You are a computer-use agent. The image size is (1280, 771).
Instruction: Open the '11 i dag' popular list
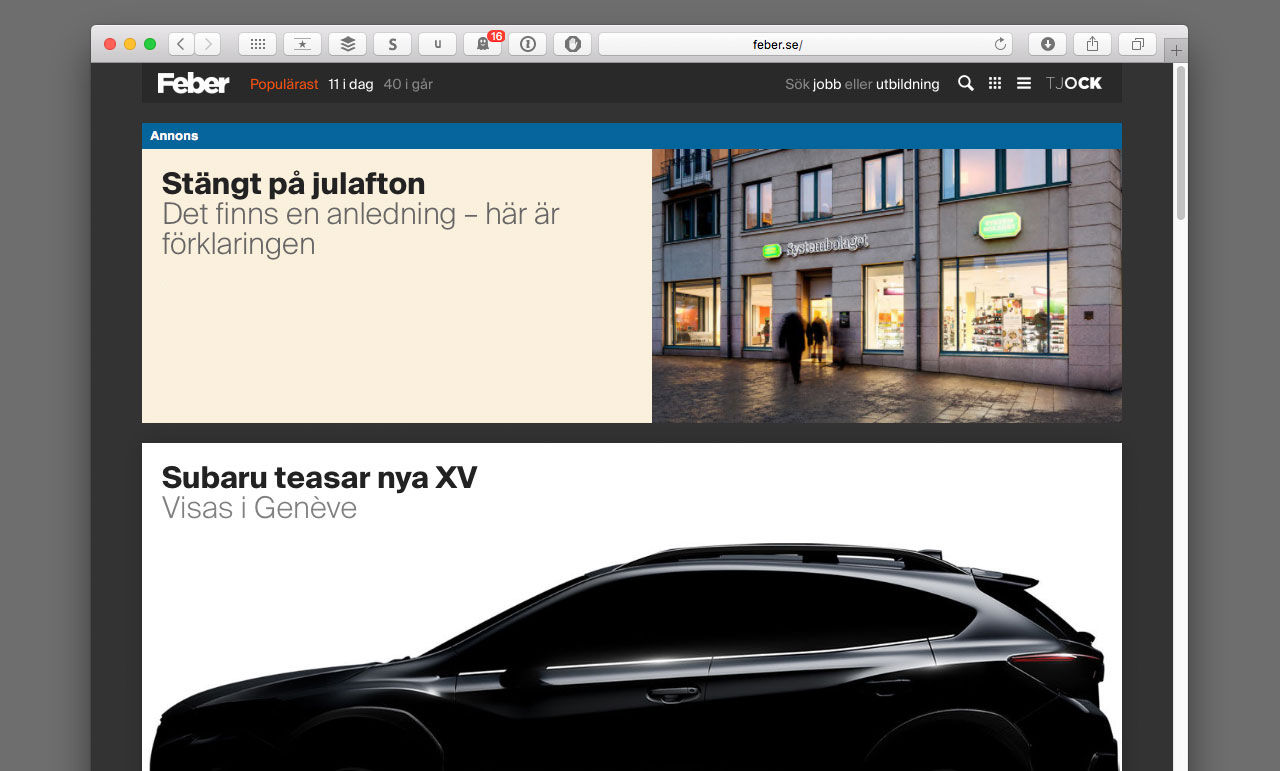(x=351, y=84)
